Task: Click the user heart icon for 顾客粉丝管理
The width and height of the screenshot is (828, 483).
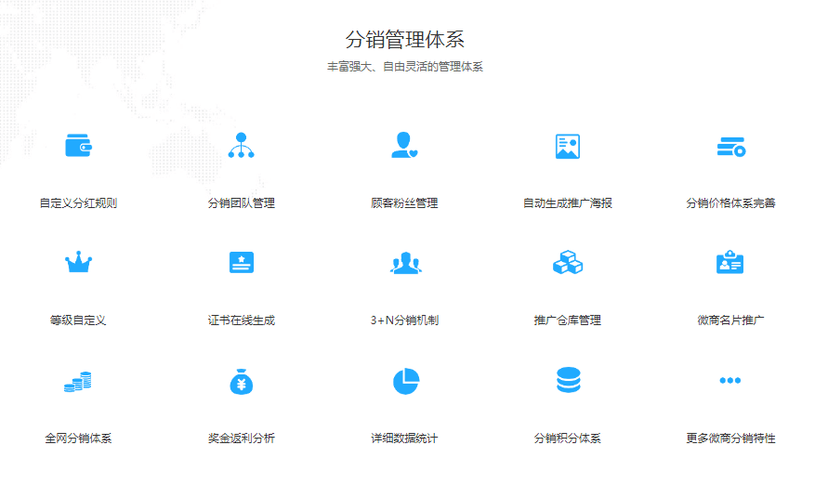Action: point(404,146)
